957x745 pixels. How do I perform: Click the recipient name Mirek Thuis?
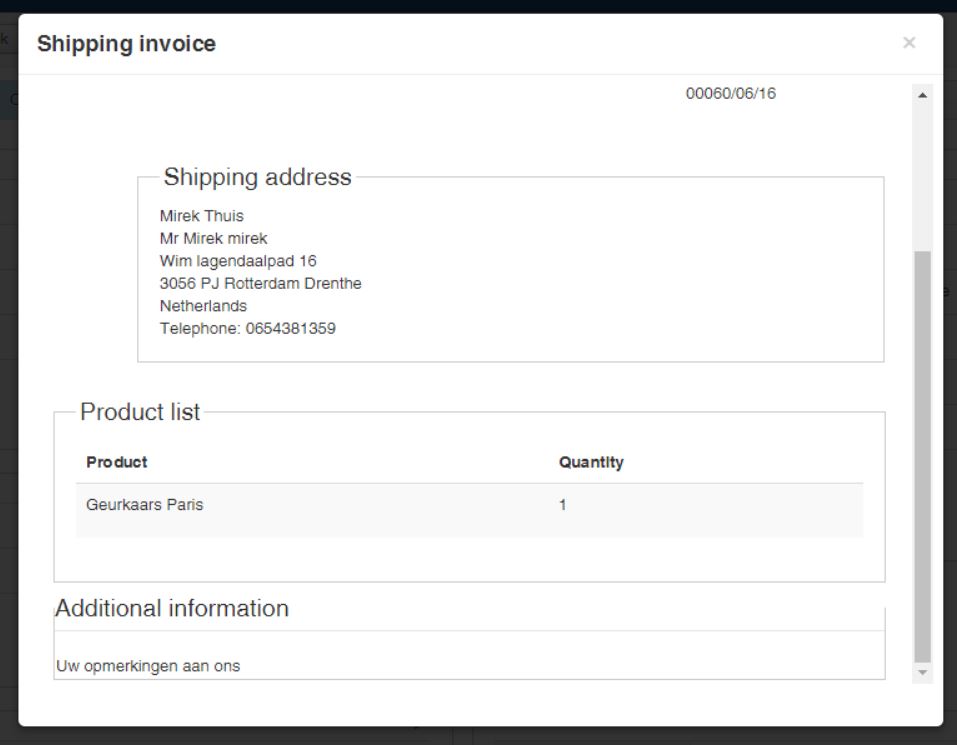point(201,216)
